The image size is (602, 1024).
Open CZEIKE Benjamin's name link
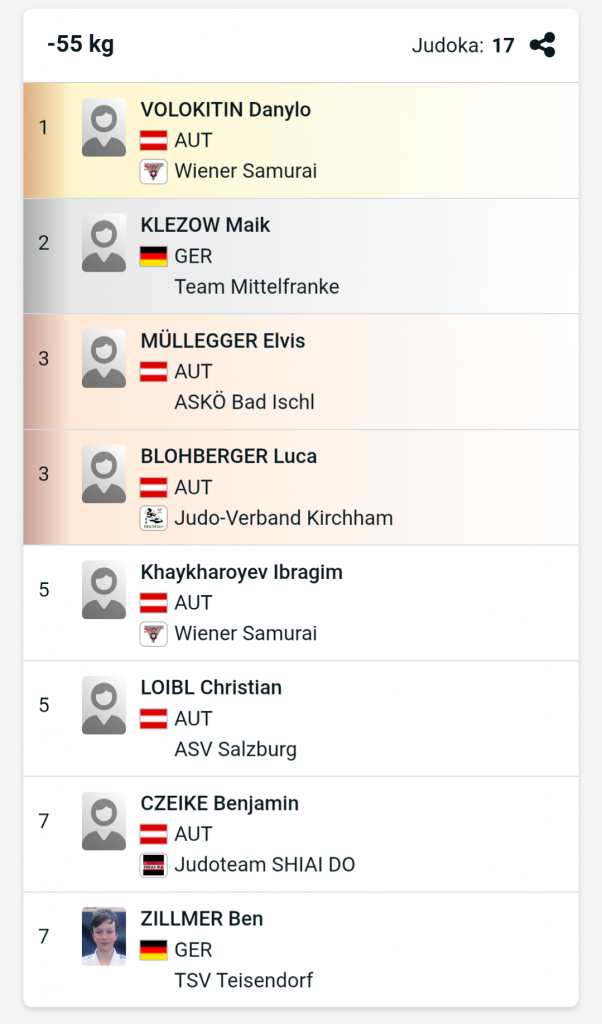click(219, 803)
